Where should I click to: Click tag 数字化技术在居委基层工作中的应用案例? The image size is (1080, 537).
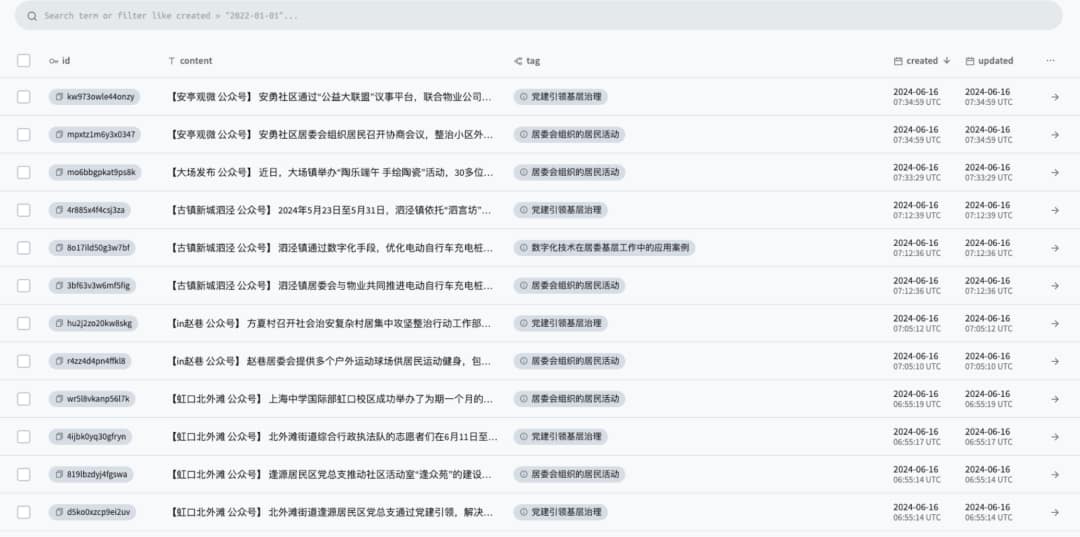(609, 248)
